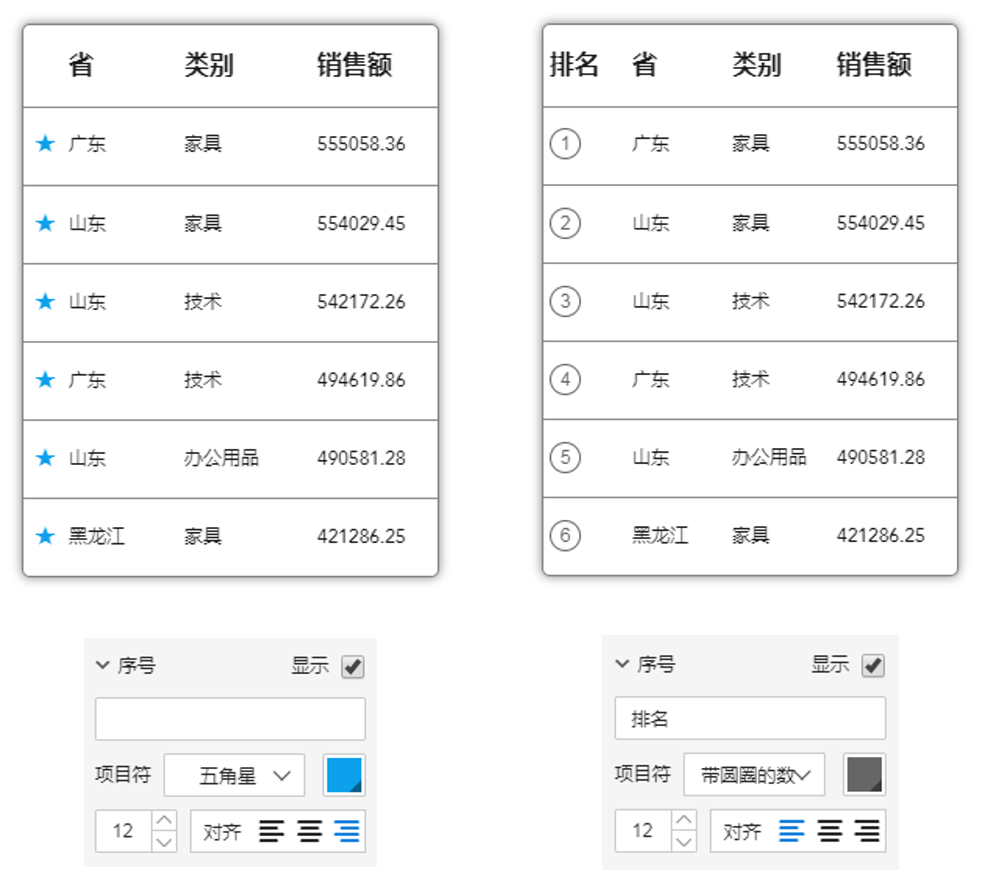Collapse the right 序号 section chevron

click(622, 665)
